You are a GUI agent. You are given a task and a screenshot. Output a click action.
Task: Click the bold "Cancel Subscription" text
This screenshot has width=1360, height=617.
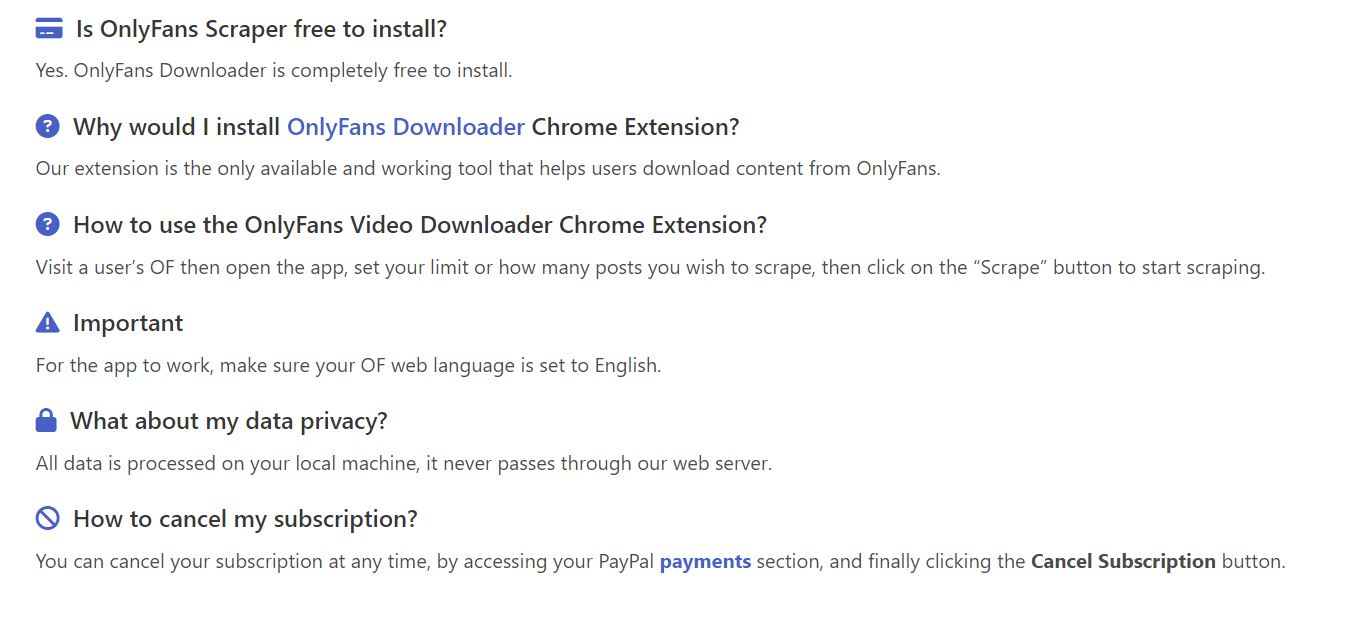(x=1123, y=561)
